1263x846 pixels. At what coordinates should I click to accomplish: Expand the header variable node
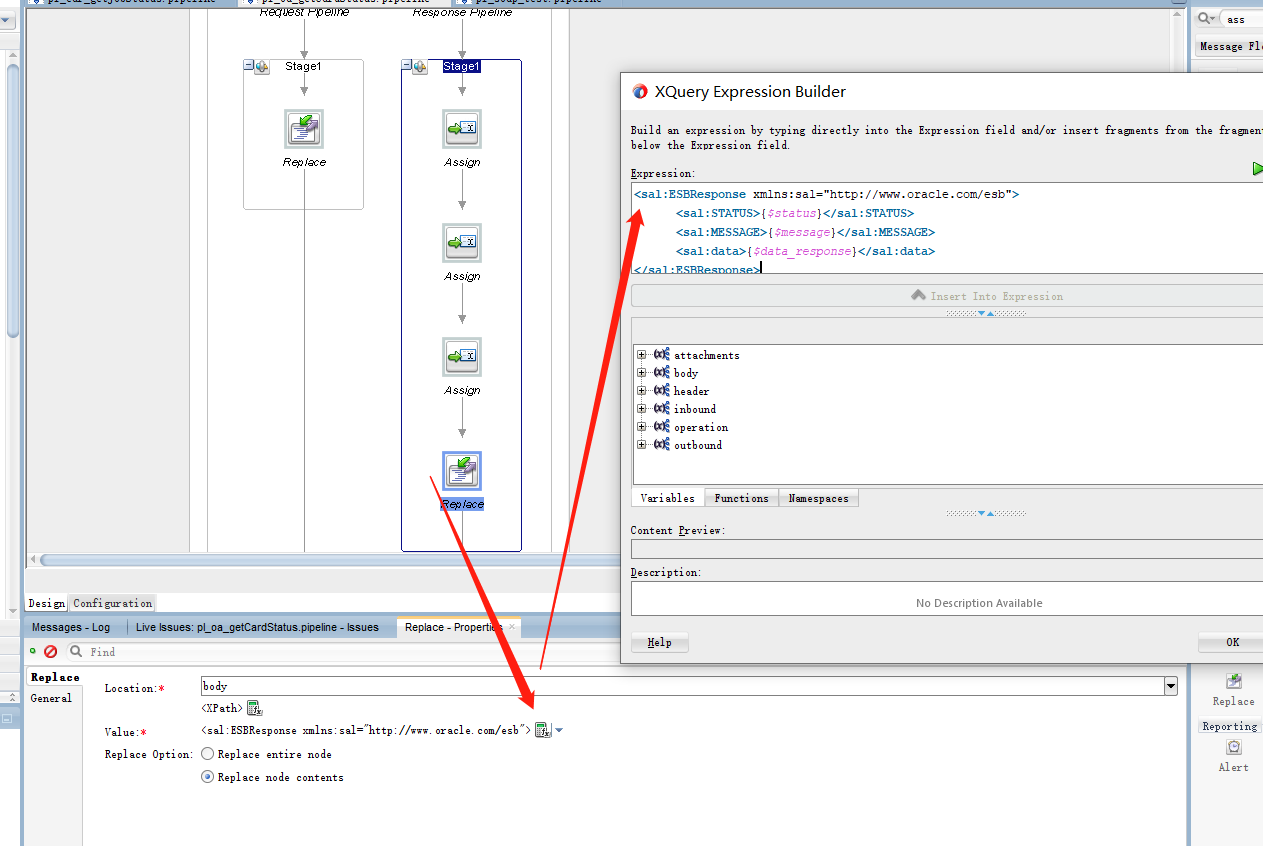point(642,391)
